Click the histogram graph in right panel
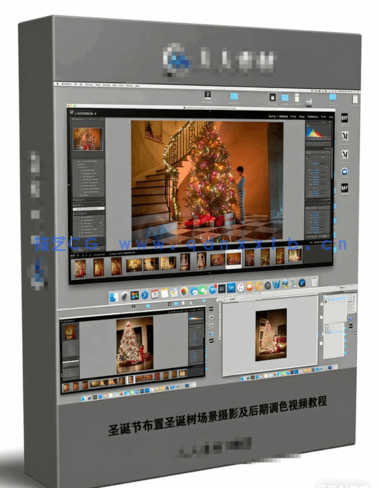 click(x=318, y=132)
